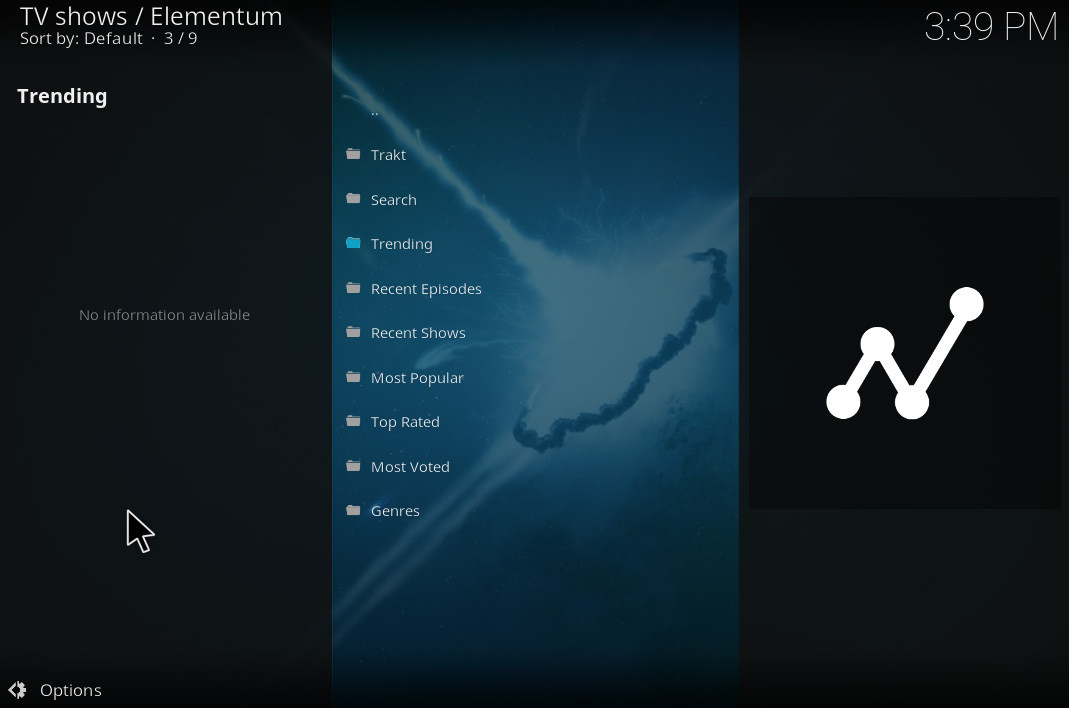This screenshot has width=1069, height=708.
Task: Click the folder icon next to Trakt
Action: pyautogui.click(x=353, y=154)
